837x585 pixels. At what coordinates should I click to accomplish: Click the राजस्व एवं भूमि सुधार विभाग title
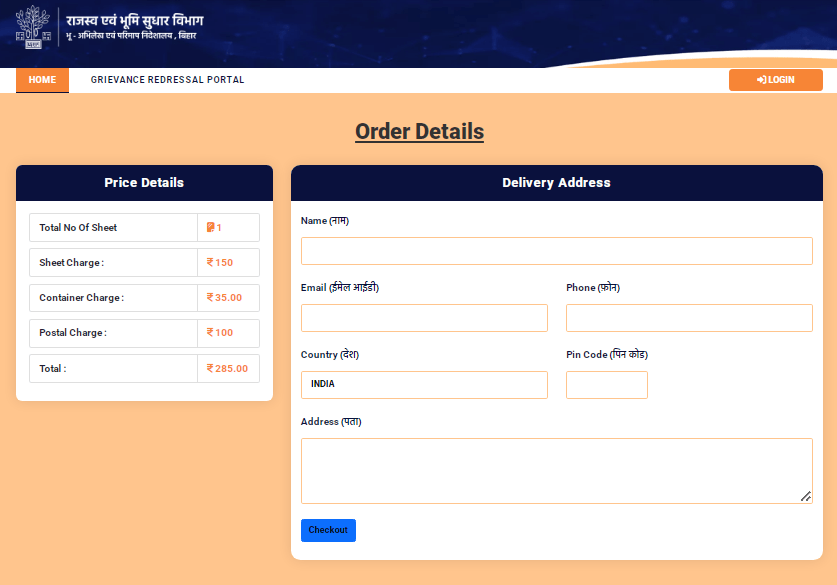click(135, 20)
